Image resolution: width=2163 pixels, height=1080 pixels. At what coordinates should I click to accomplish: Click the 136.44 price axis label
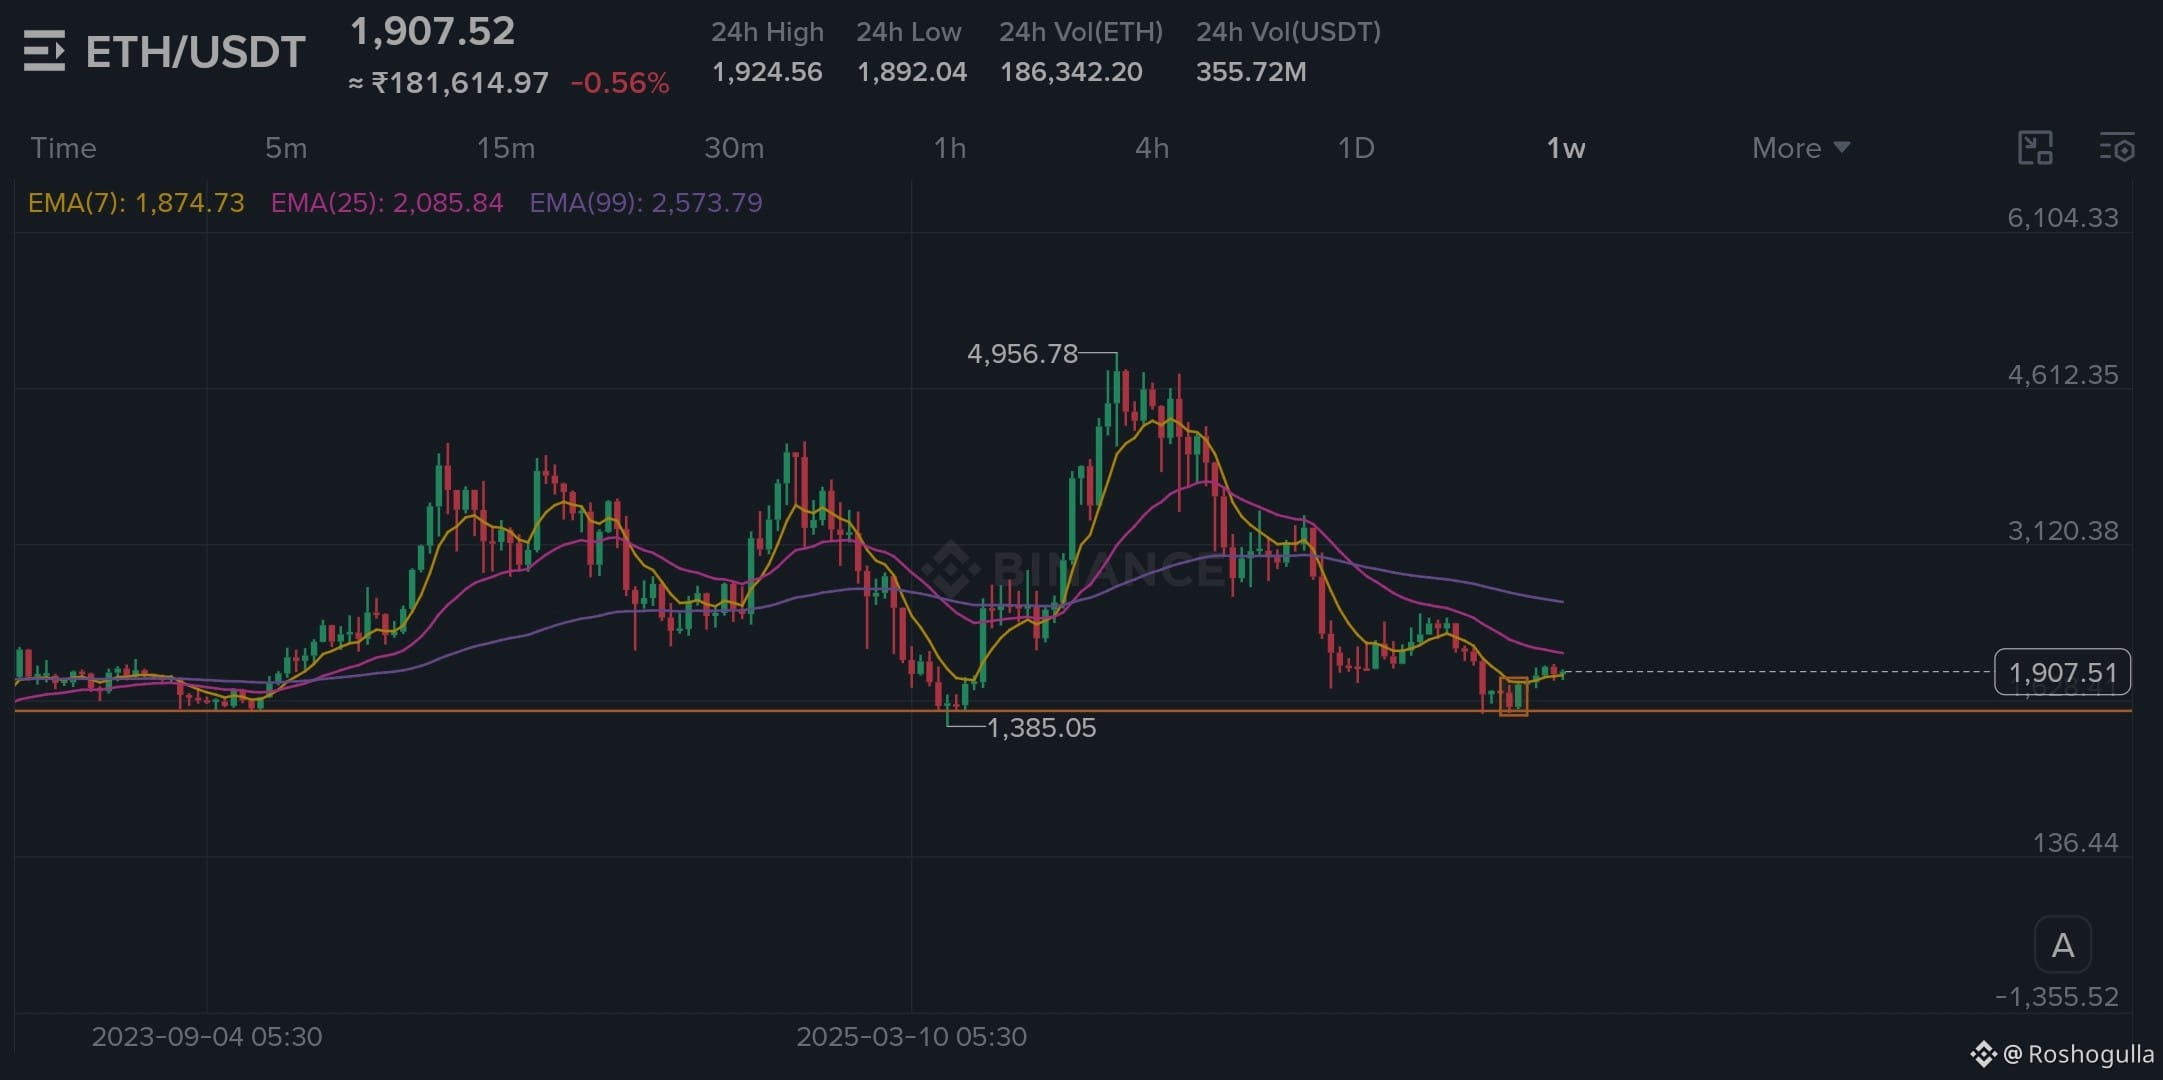(x=2076, y=843)
